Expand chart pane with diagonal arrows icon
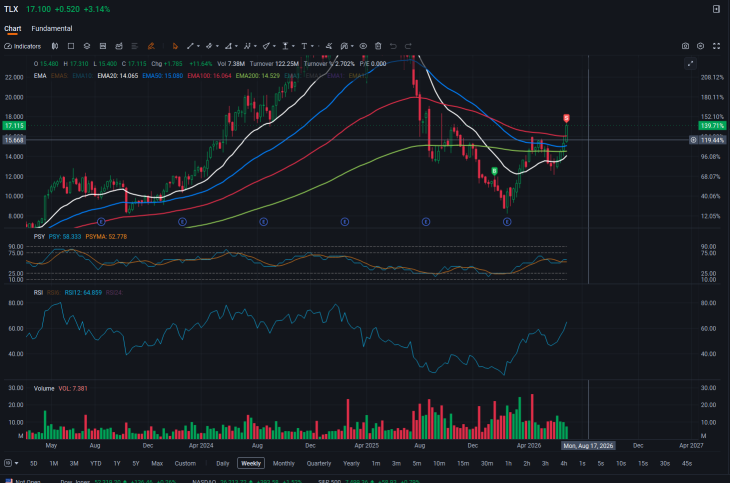730x483 pixels. [x=690, y=63]
